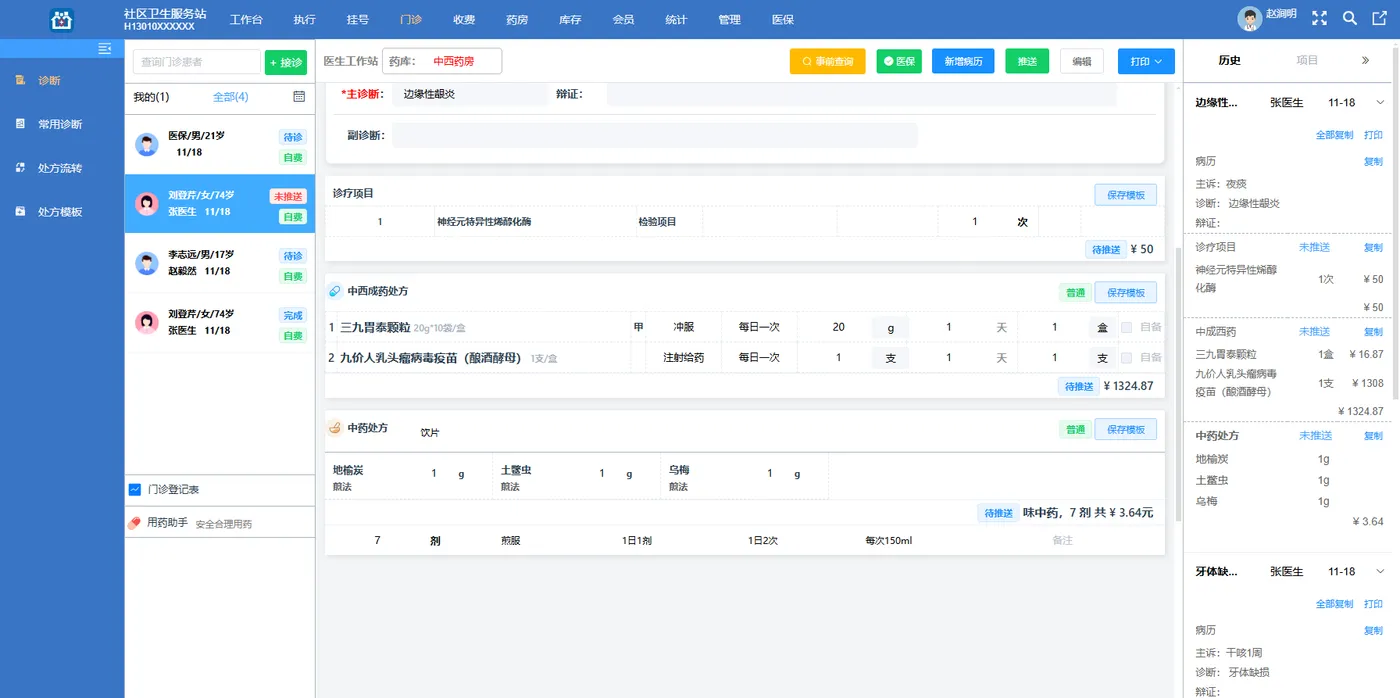The width and height of the screenshot is (1400, 698).
Task: Click the fullscreen expand icon in the header
Action: (1321, 17)
